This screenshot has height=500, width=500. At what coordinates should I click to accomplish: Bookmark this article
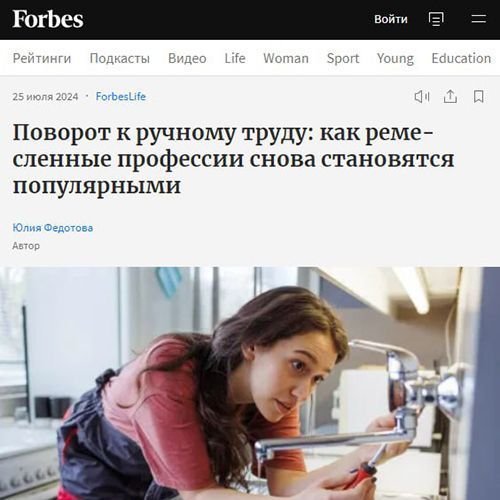pos(479,97)
